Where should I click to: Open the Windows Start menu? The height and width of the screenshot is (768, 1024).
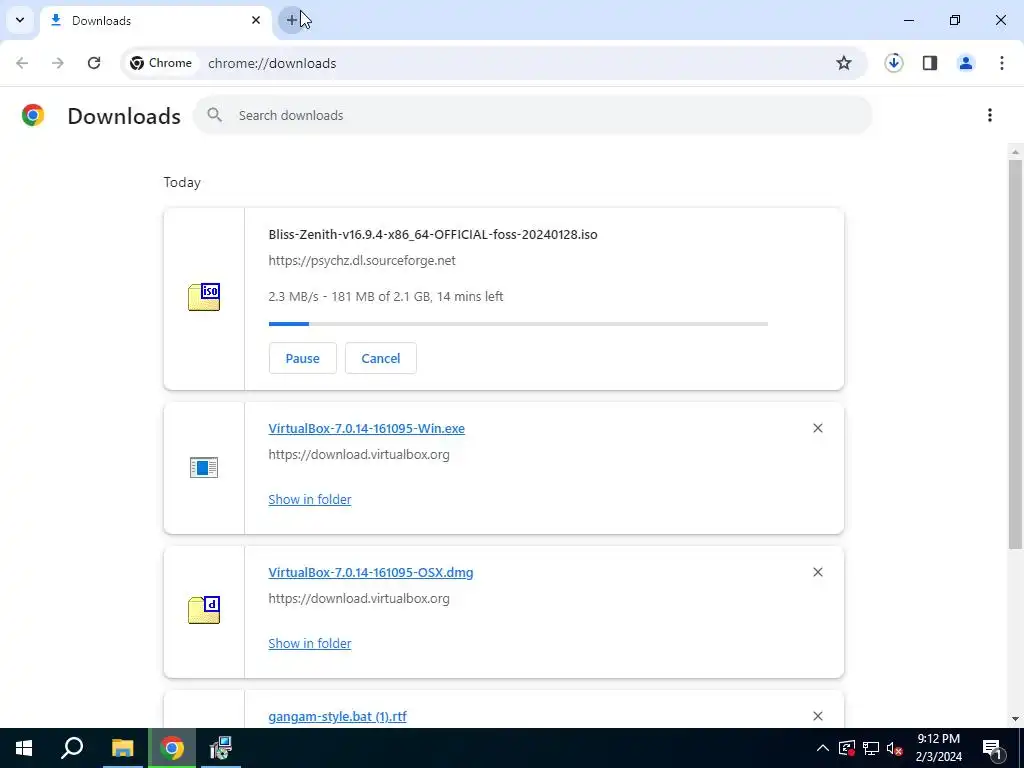tap(24, 748)
